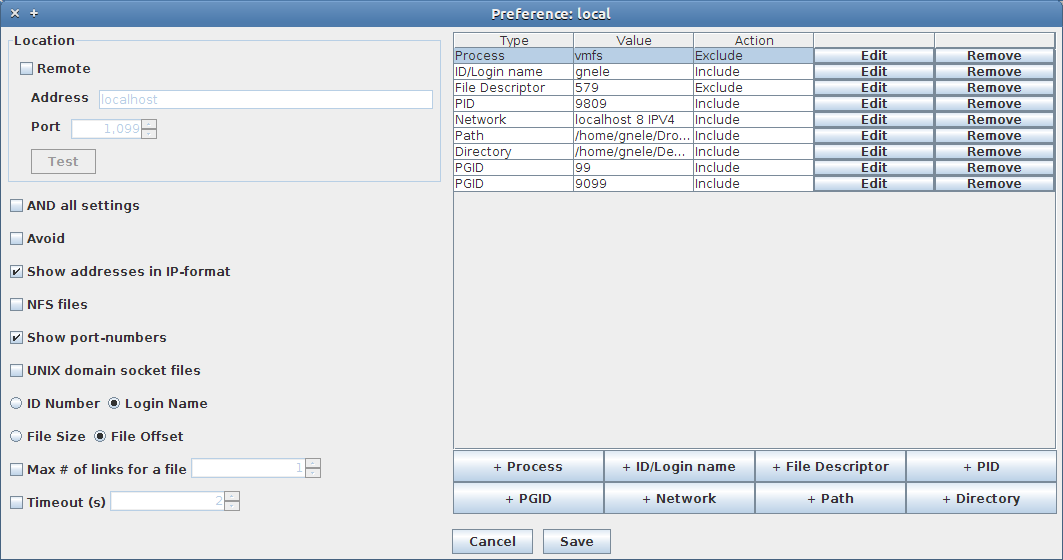The image size is (1063, 560).
Task: Decrease the Port value with down arrow
Action: (x=149, y=134)
